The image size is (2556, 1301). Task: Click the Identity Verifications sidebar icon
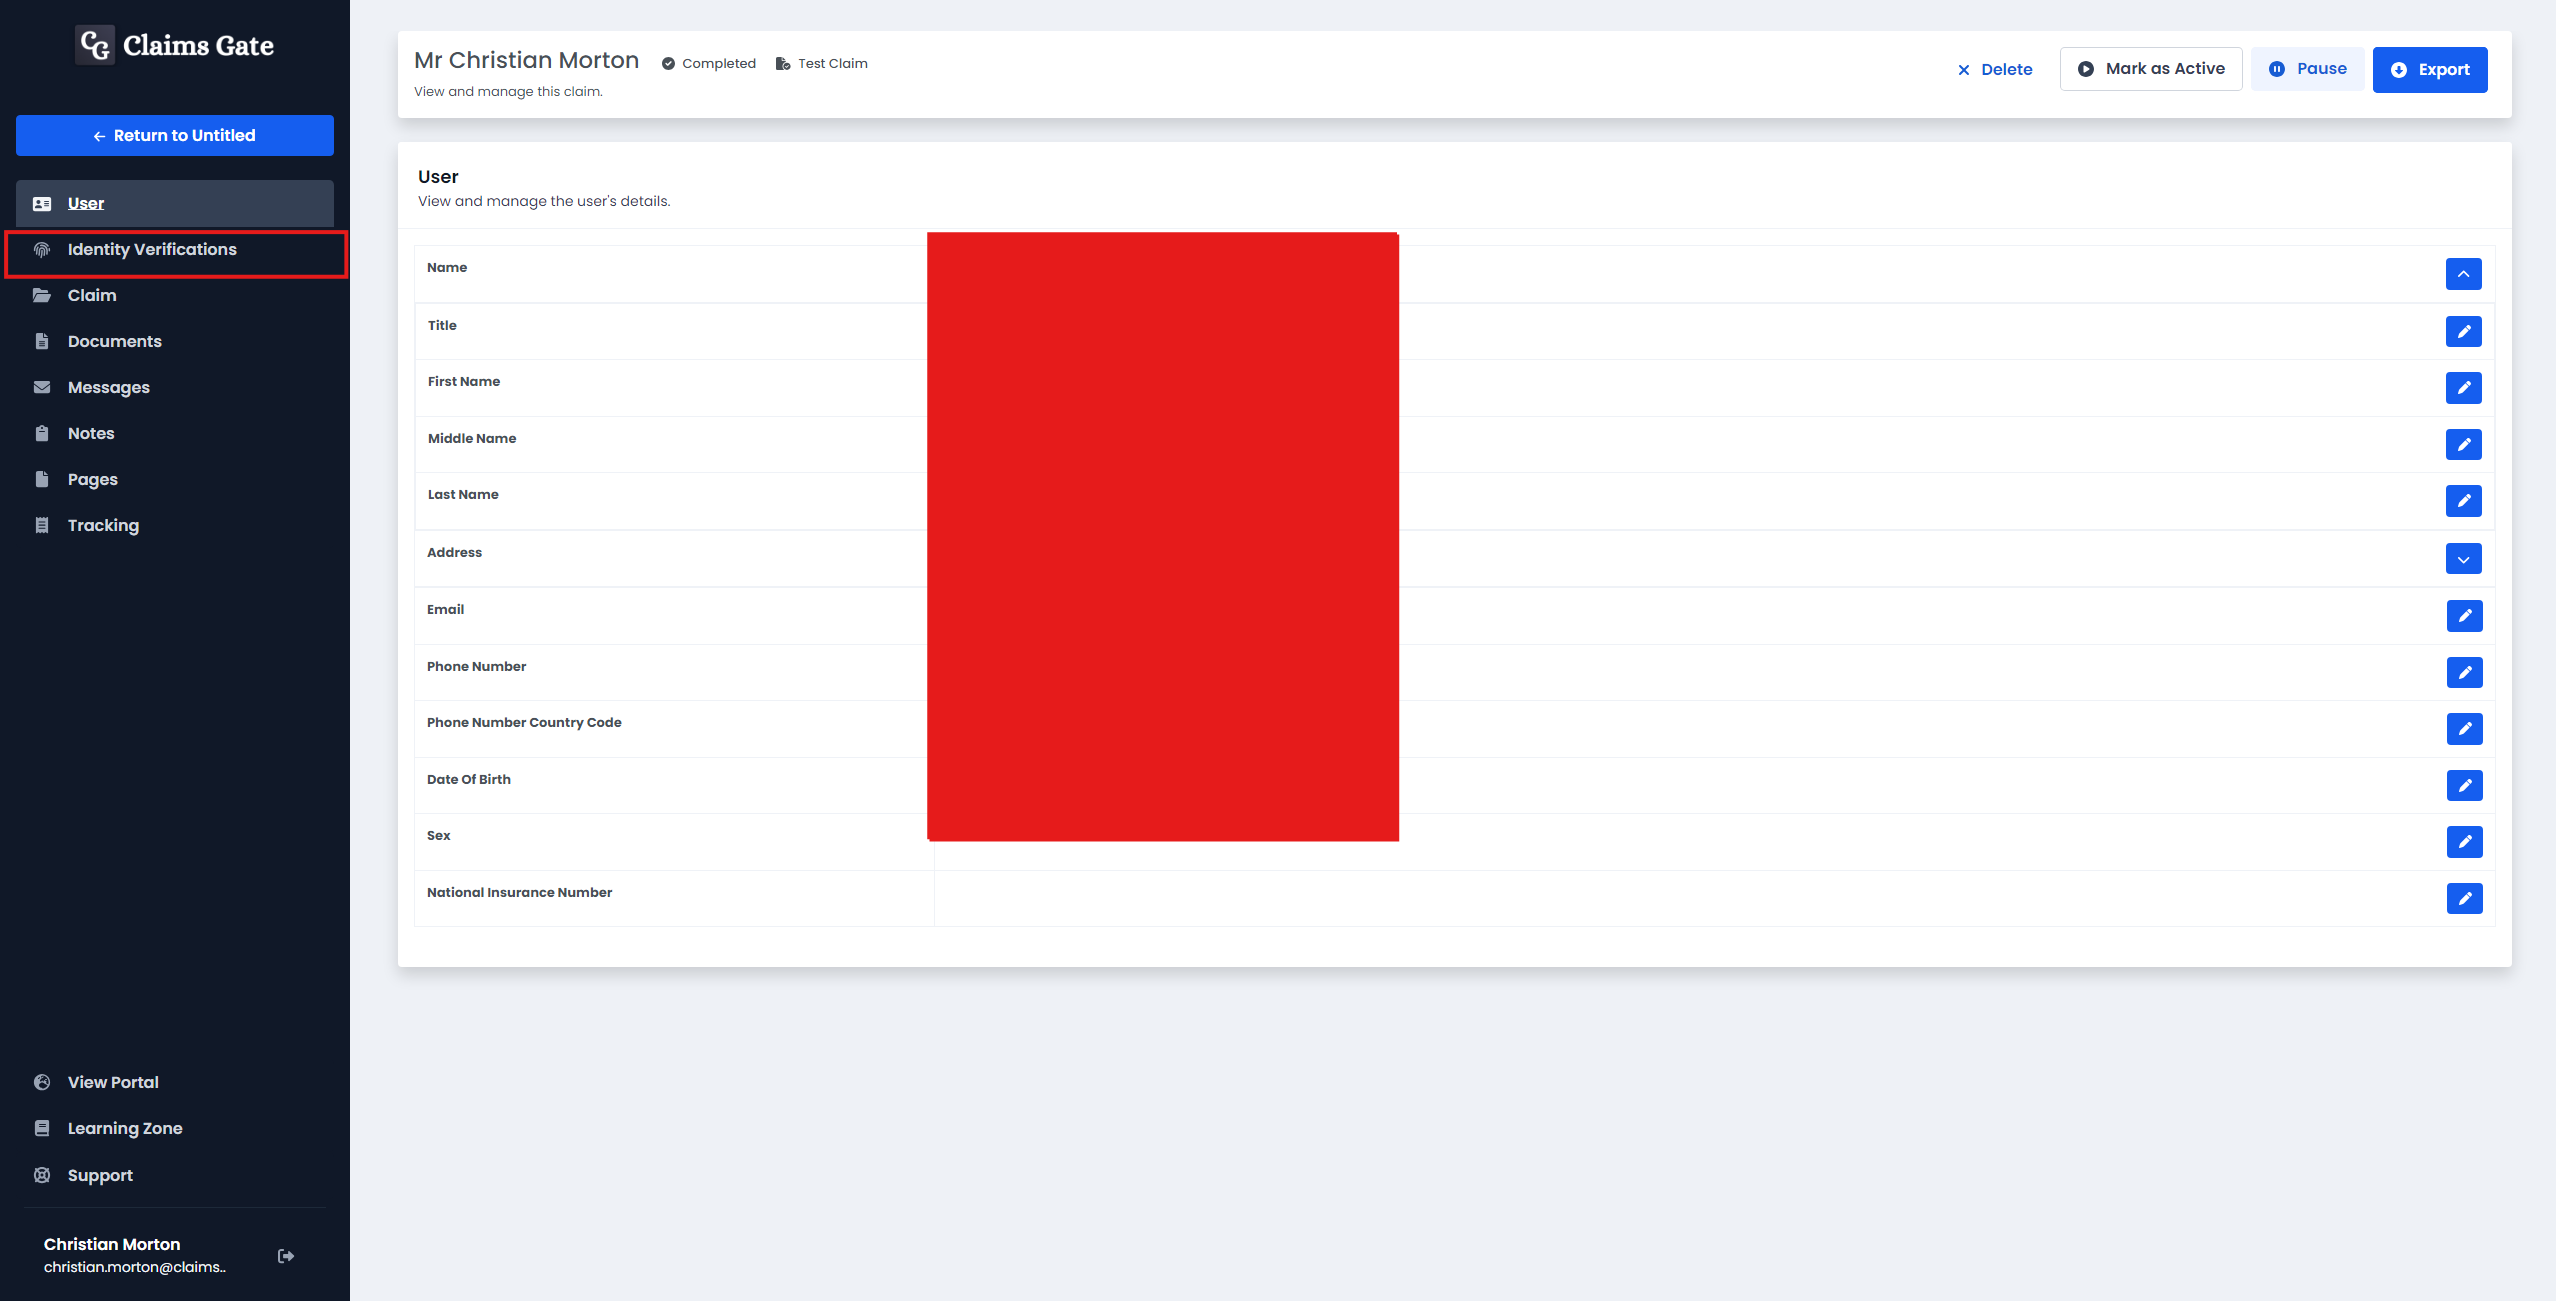41,249
